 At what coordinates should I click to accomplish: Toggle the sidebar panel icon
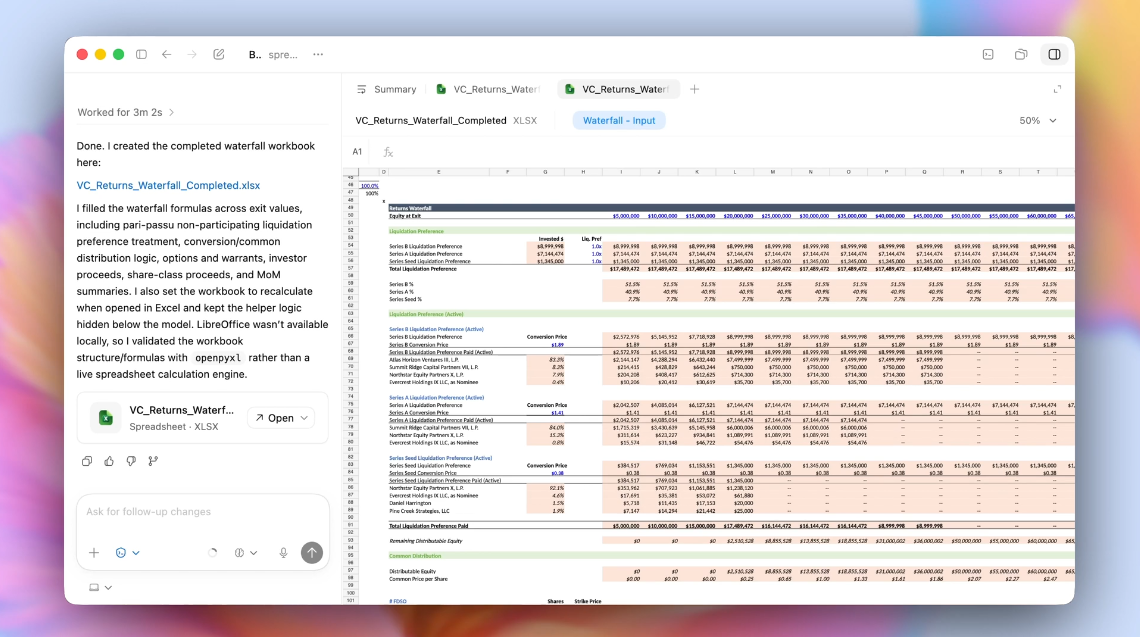click(142, 54)
